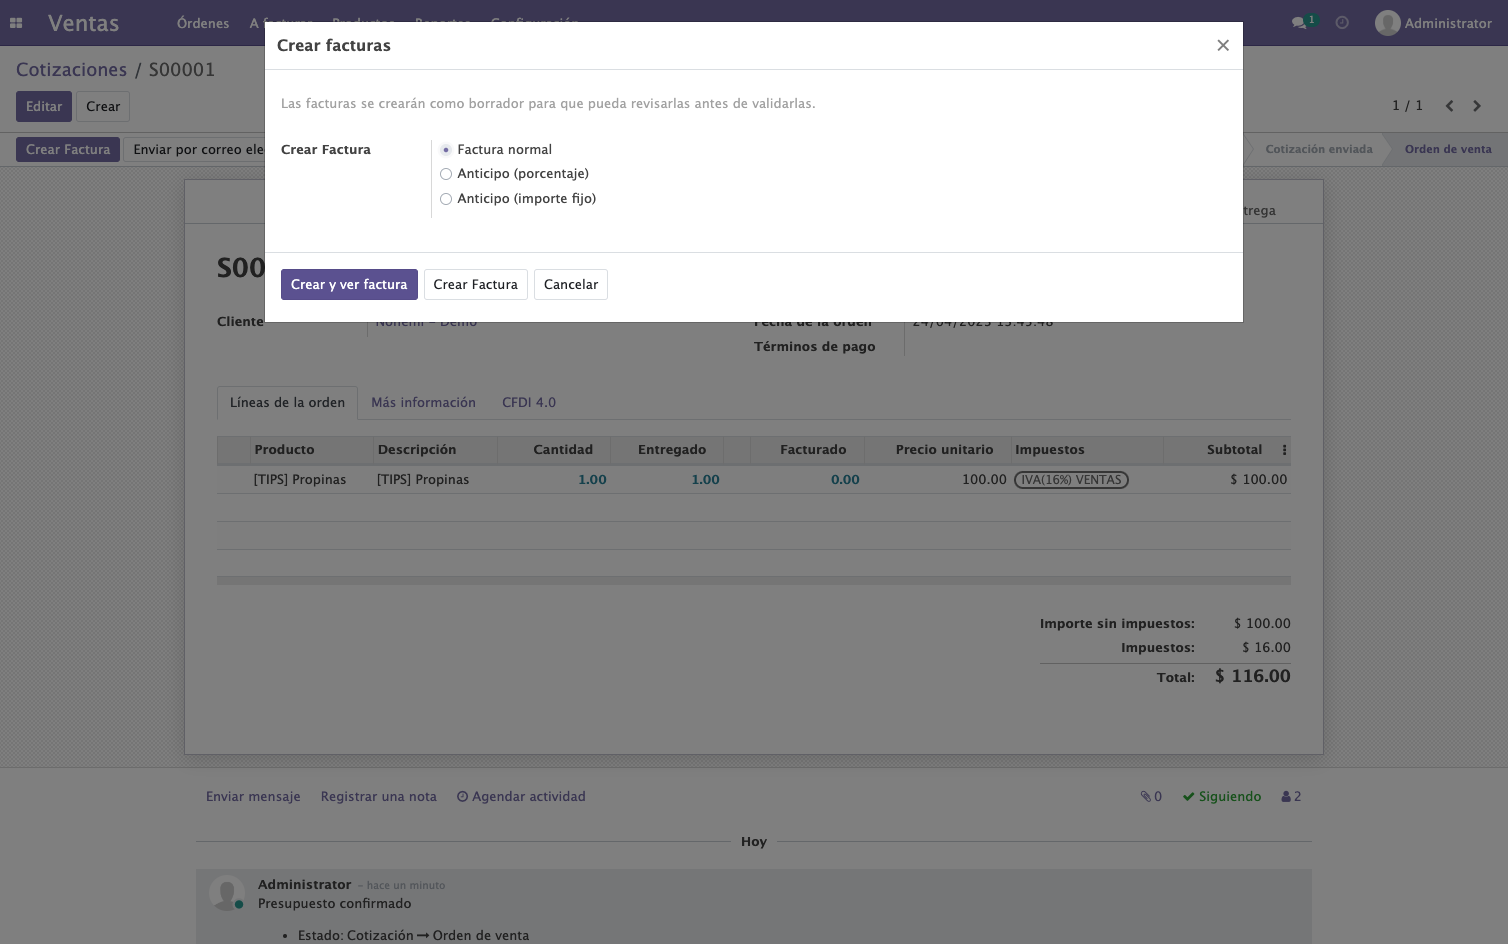The width and height of the screenshot is (1508, 944).
Task: Open the activities clock icon
Action: 1342,23
